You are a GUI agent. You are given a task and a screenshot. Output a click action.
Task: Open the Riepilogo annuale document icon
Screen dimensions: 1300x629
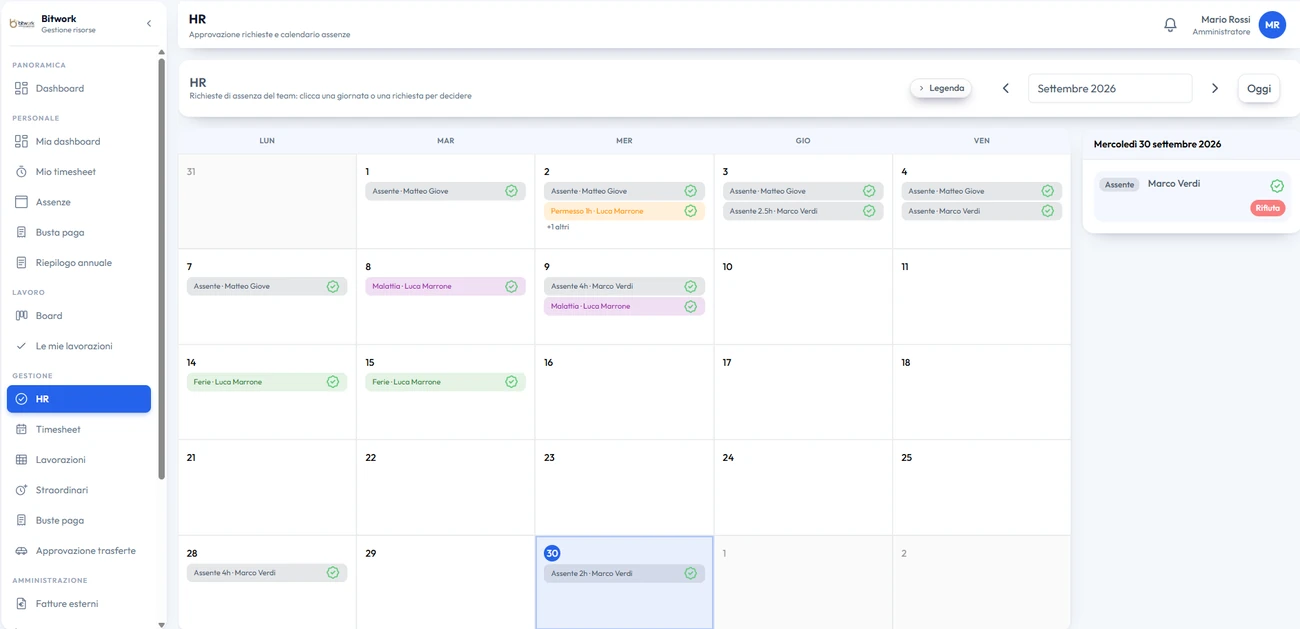[21, 263]
